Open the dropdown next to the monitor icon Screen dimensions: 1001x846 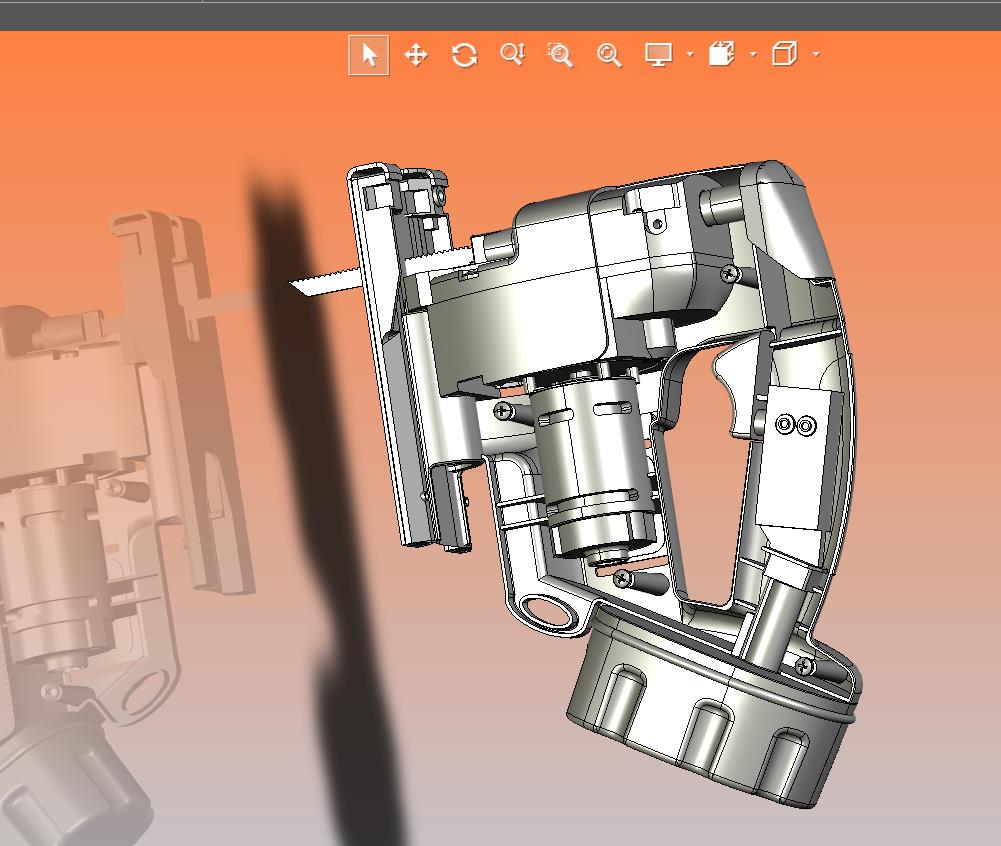click(690, 55)
